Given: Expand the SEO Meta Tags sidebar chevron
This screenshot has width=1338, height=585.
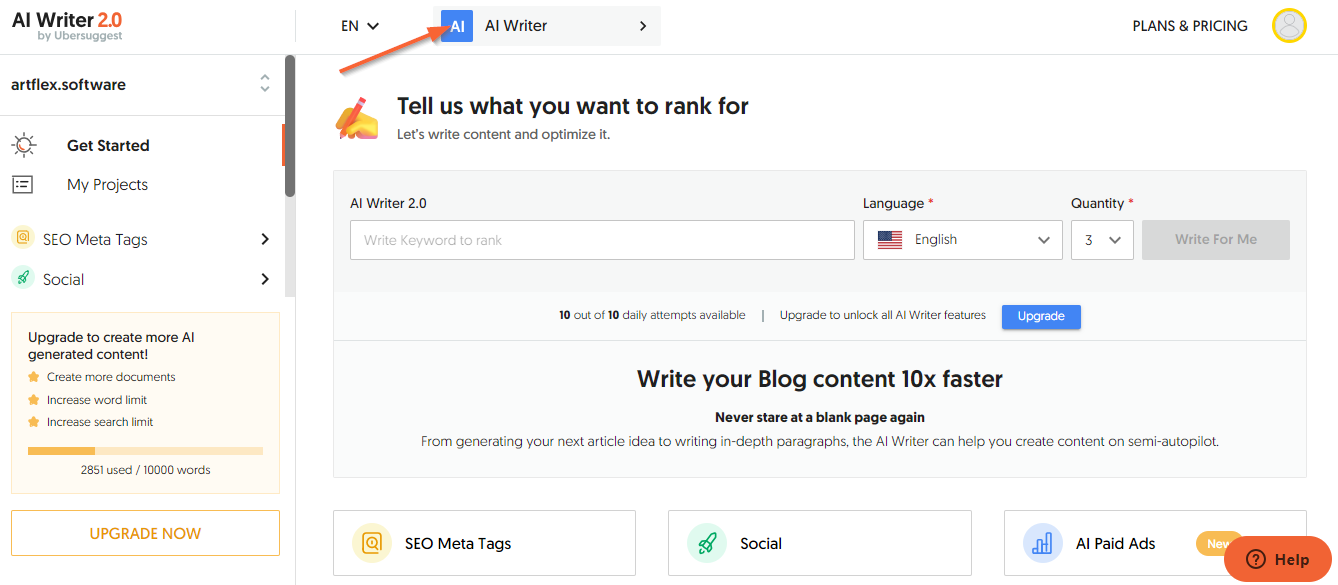Looking at the screenshot, I should [x=265, y=239].
